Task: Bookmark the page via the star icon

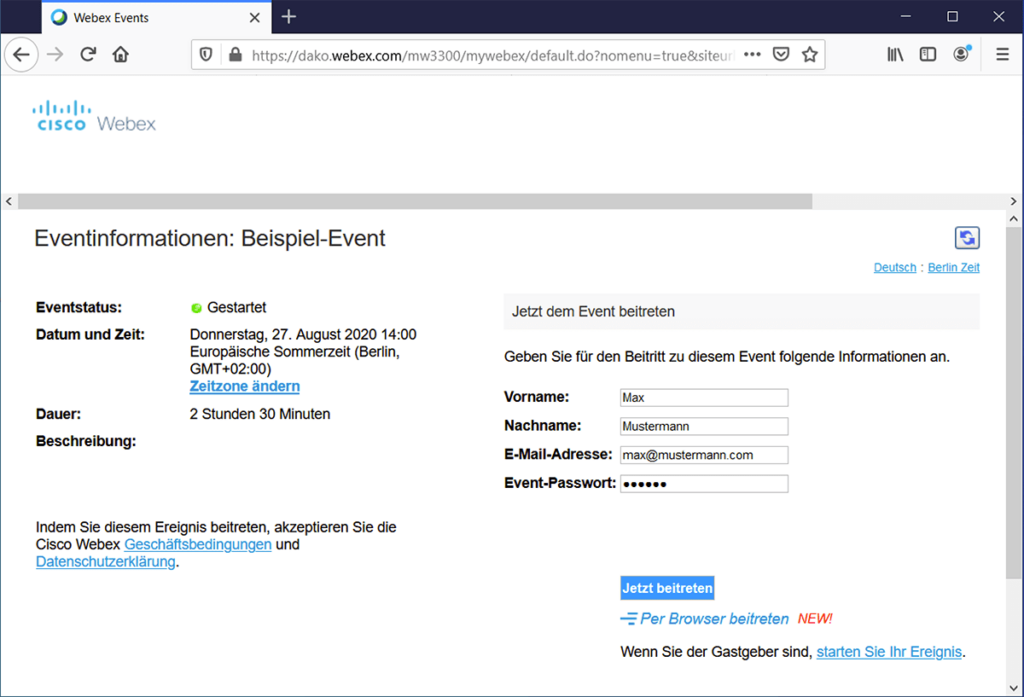Action: 809,53
